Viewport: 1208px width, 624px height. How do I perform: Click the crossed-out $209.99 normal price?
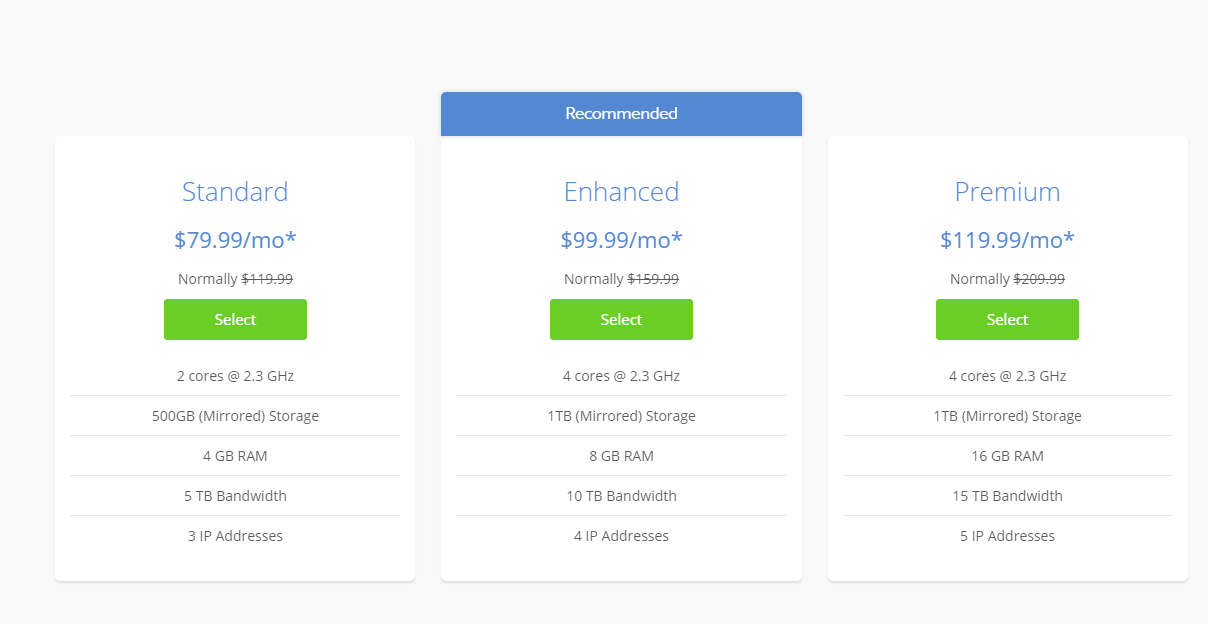point(1039,280)
